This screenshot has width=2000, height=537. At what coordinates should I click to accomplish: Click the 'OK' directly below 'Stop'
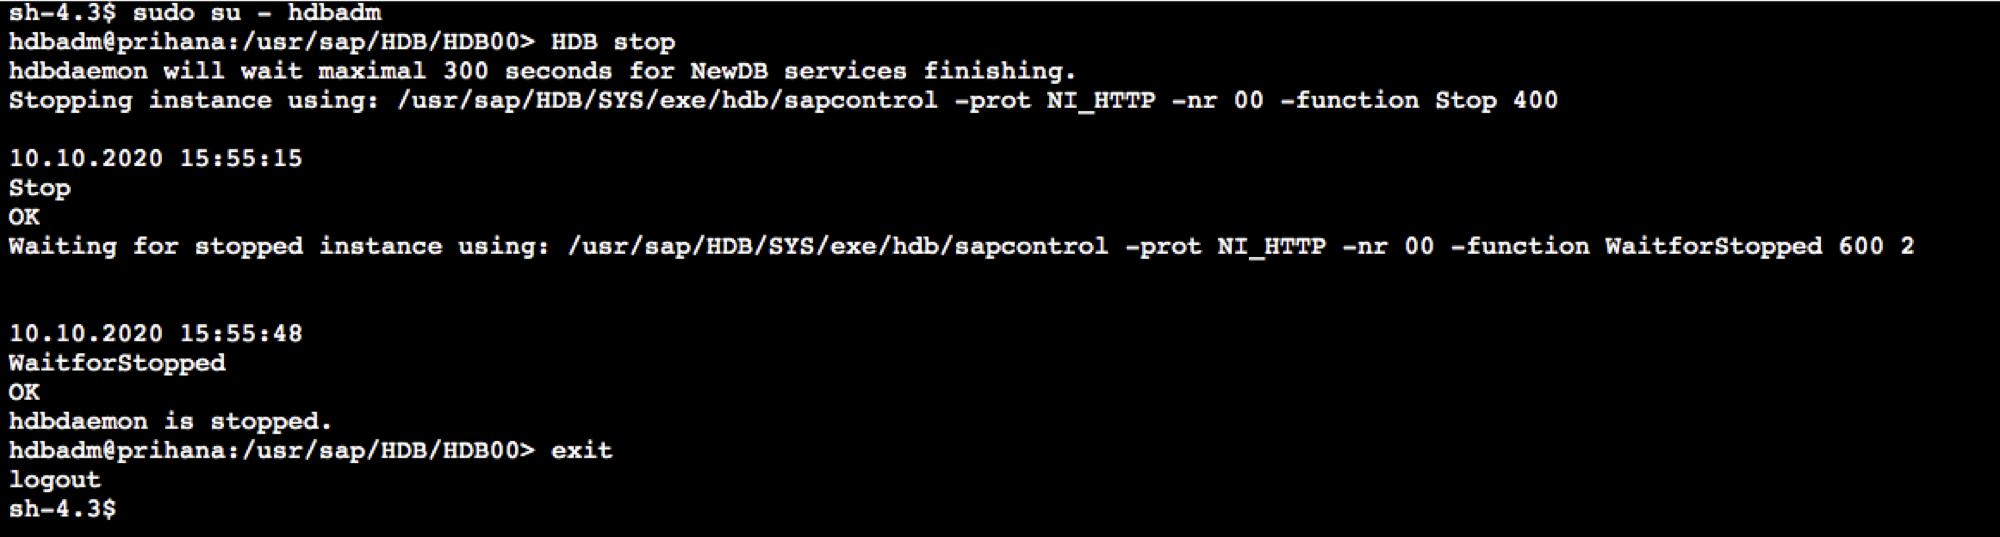point(24,217)
